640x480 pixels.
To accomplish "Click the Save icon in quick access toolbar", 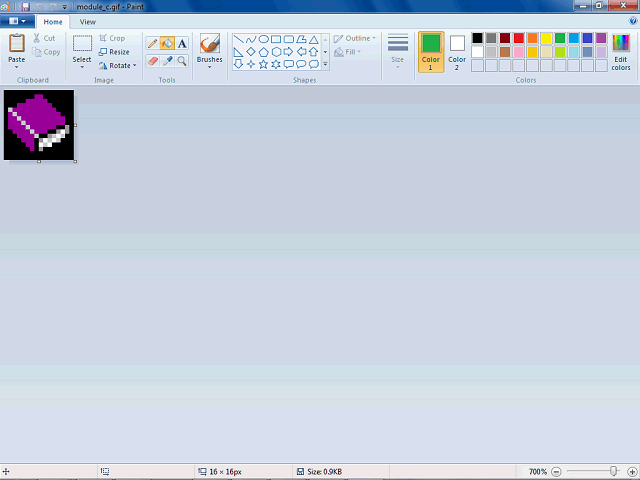I will click(25, 7).
